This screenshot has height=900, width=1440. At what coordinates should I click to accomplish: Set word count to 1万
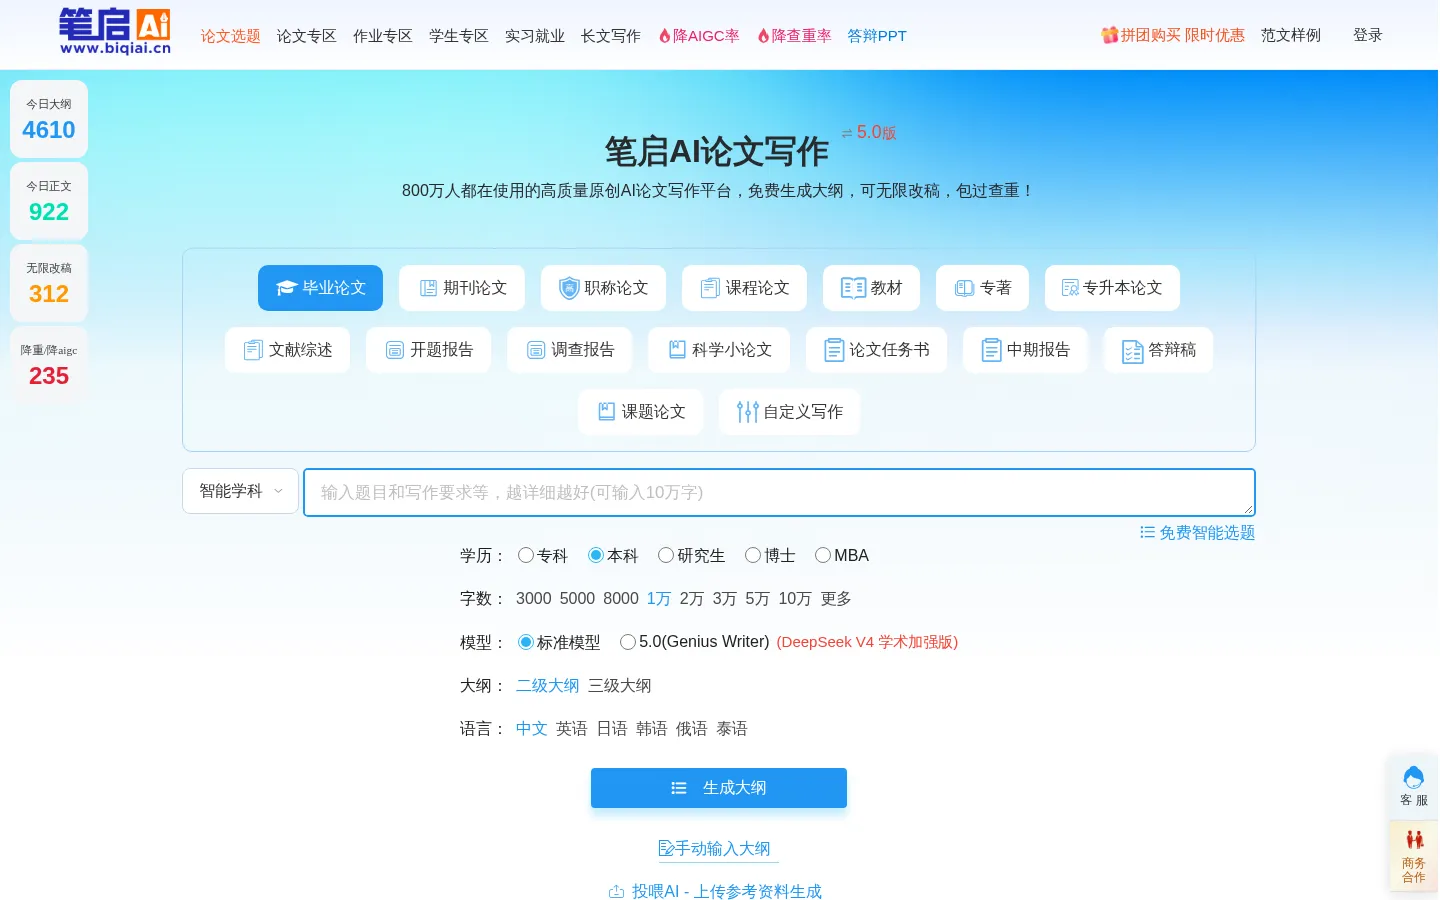pos(659,599)
